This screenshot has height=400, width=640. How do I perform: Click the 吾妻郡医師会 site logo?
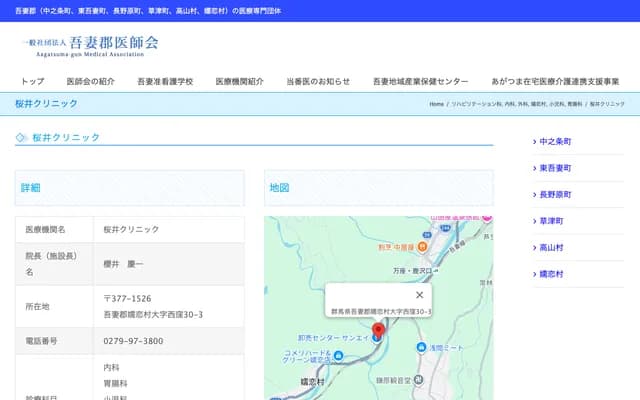(x=90, y=45)
